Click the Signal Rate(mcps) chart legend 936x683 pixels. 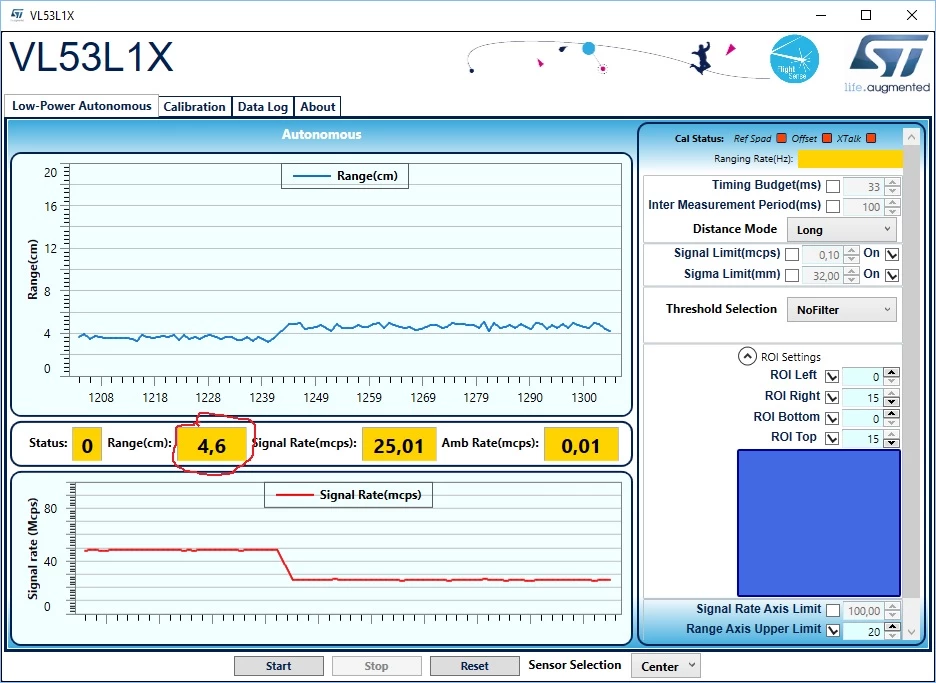point(349,495)
